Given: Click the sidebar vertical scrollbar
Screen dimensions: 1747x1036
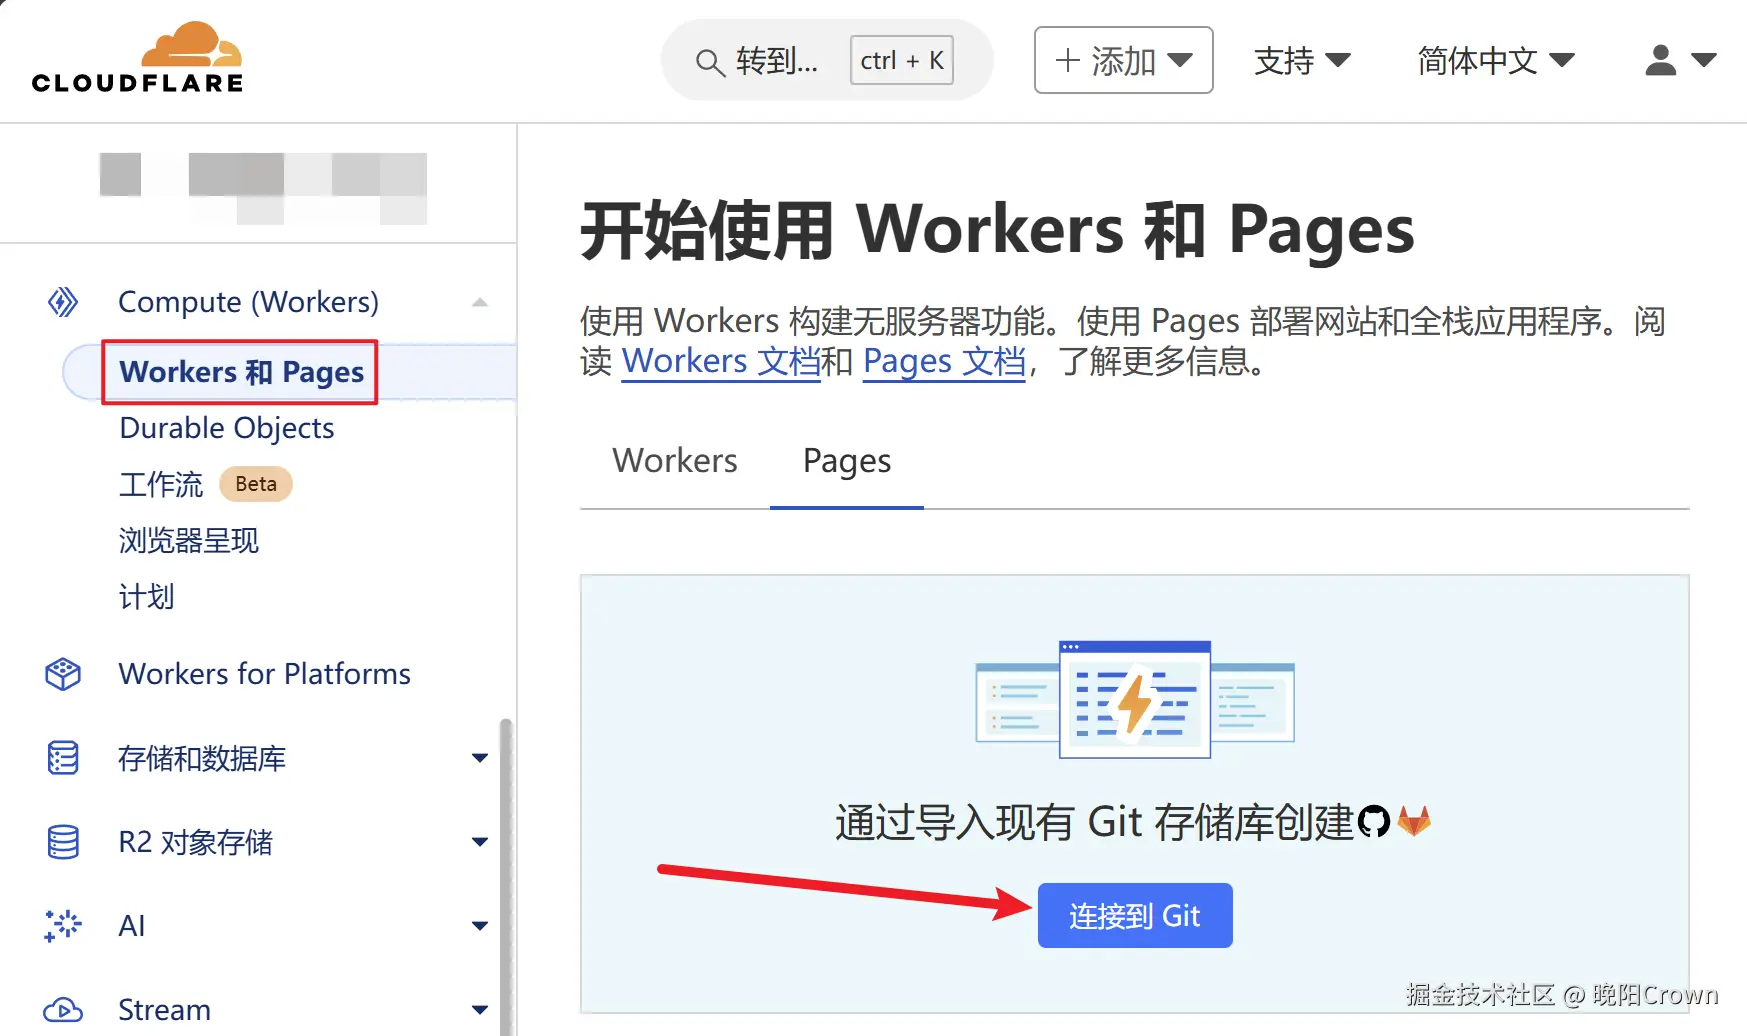Looking at the screenshot, I should (x=506, y=876).
